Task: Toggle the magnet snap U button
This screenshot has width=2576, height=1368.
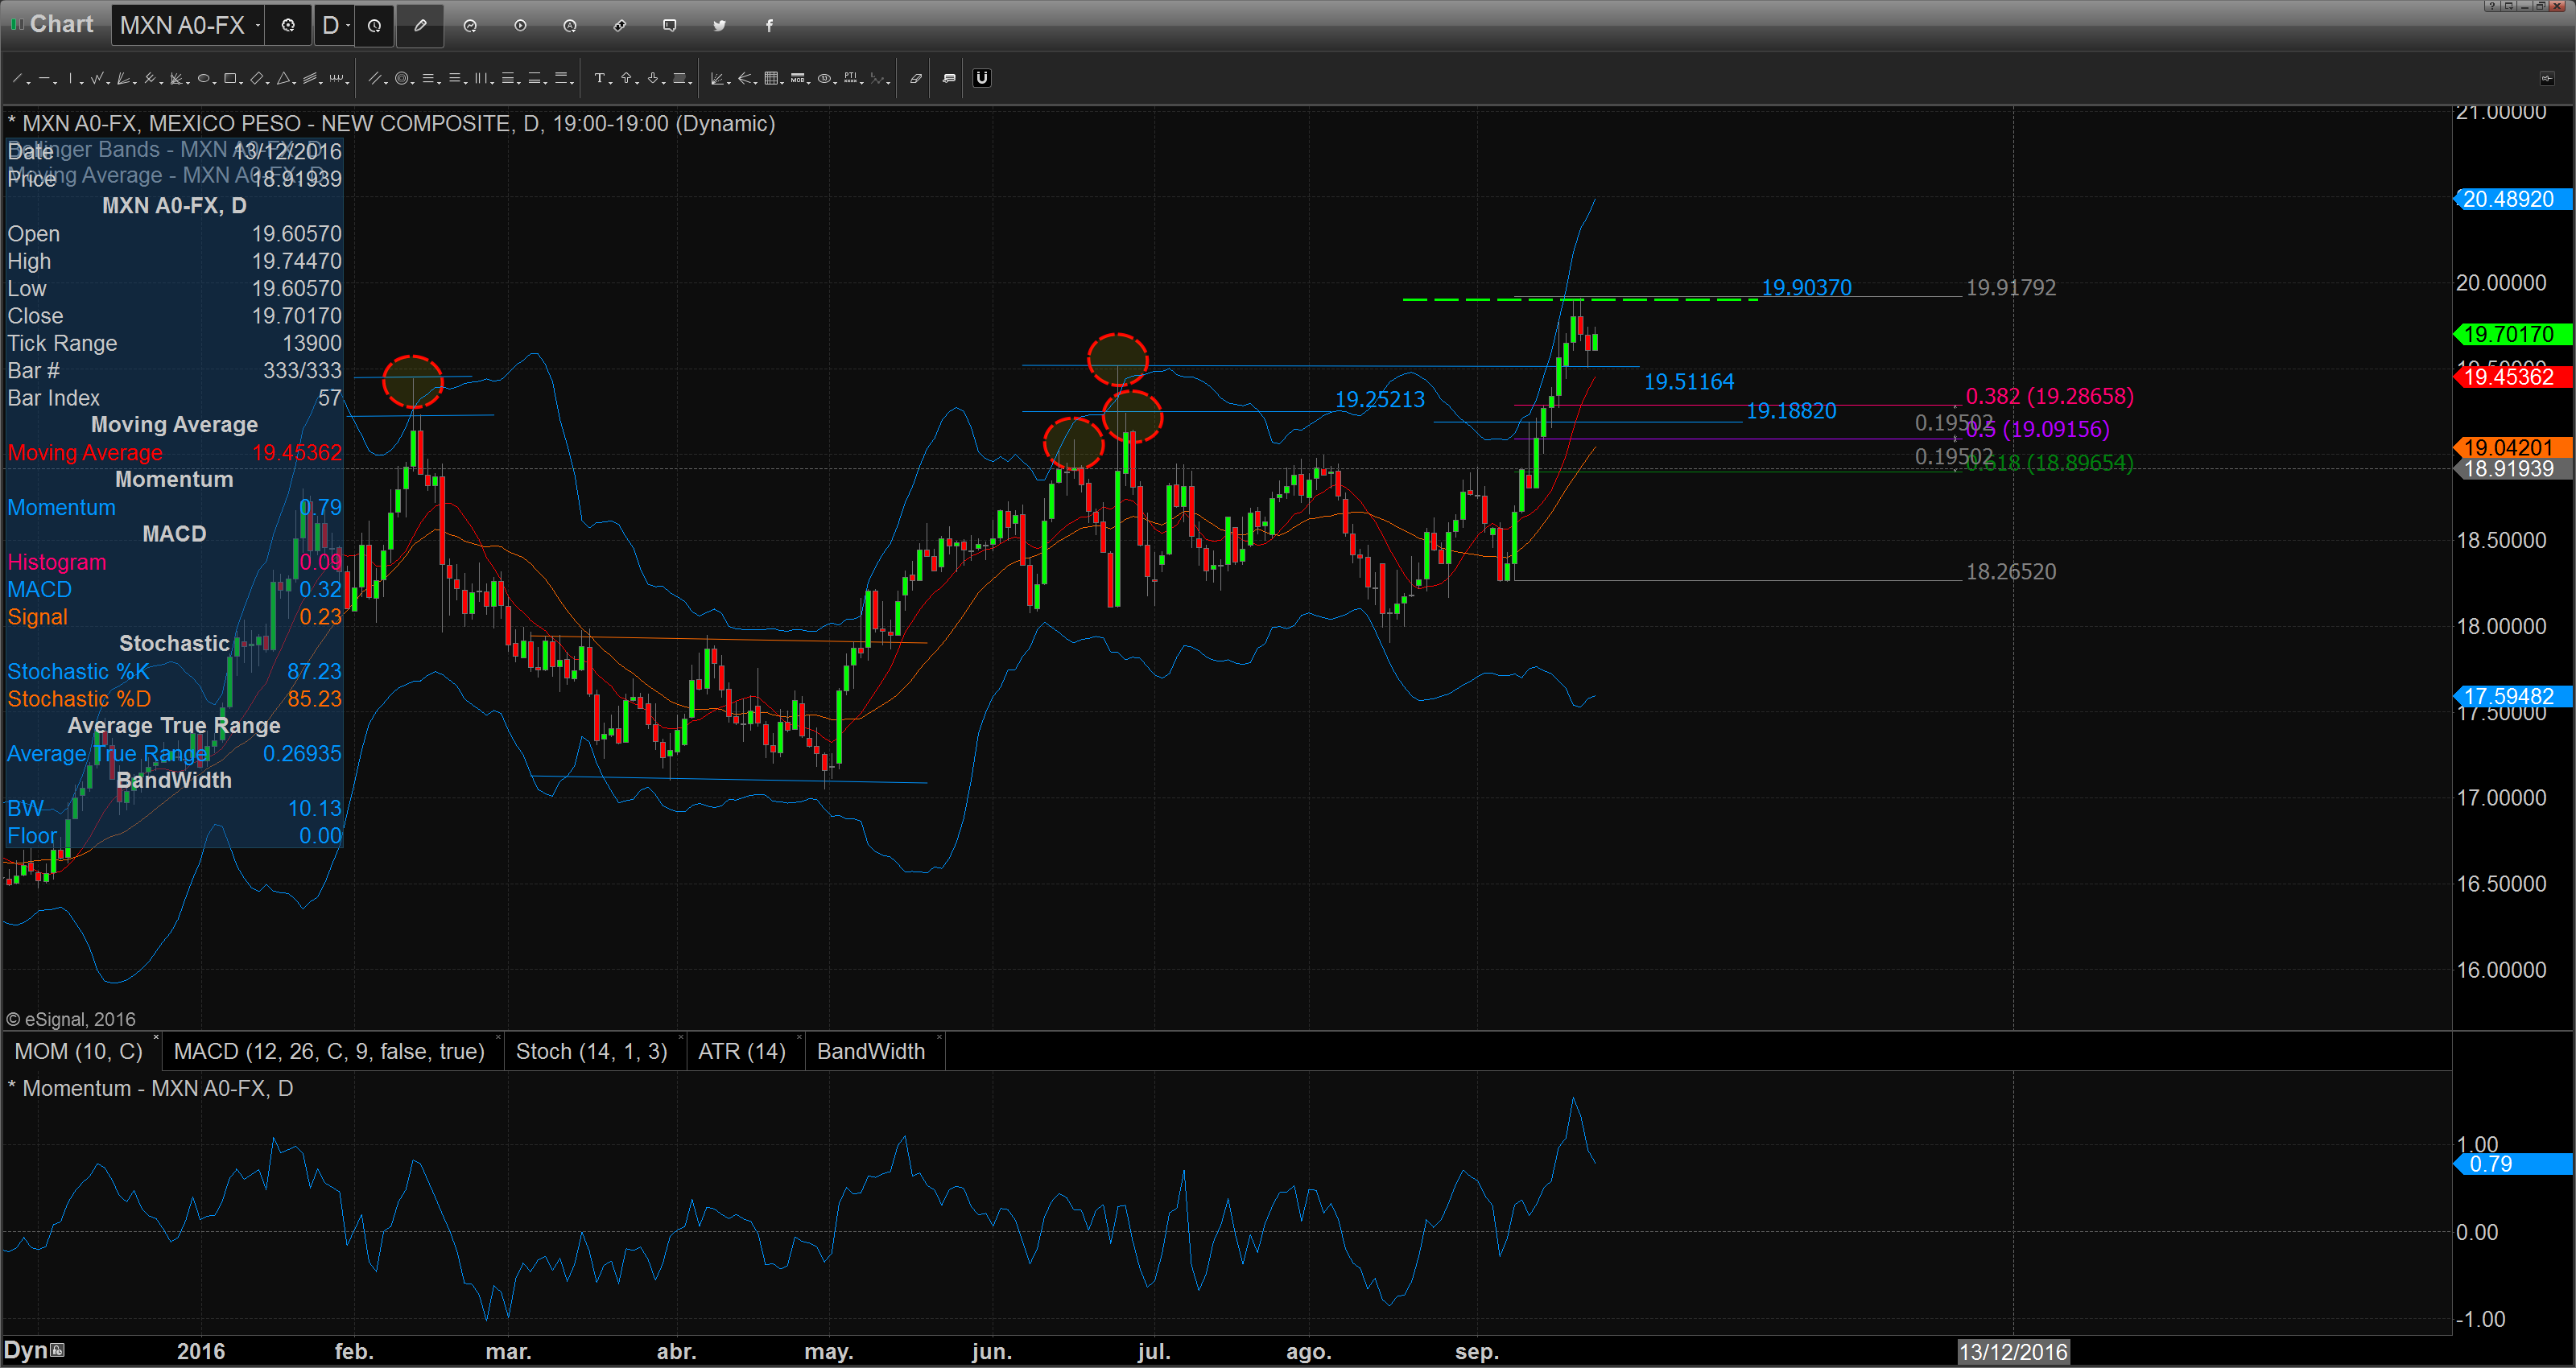Action: (982, 78)
